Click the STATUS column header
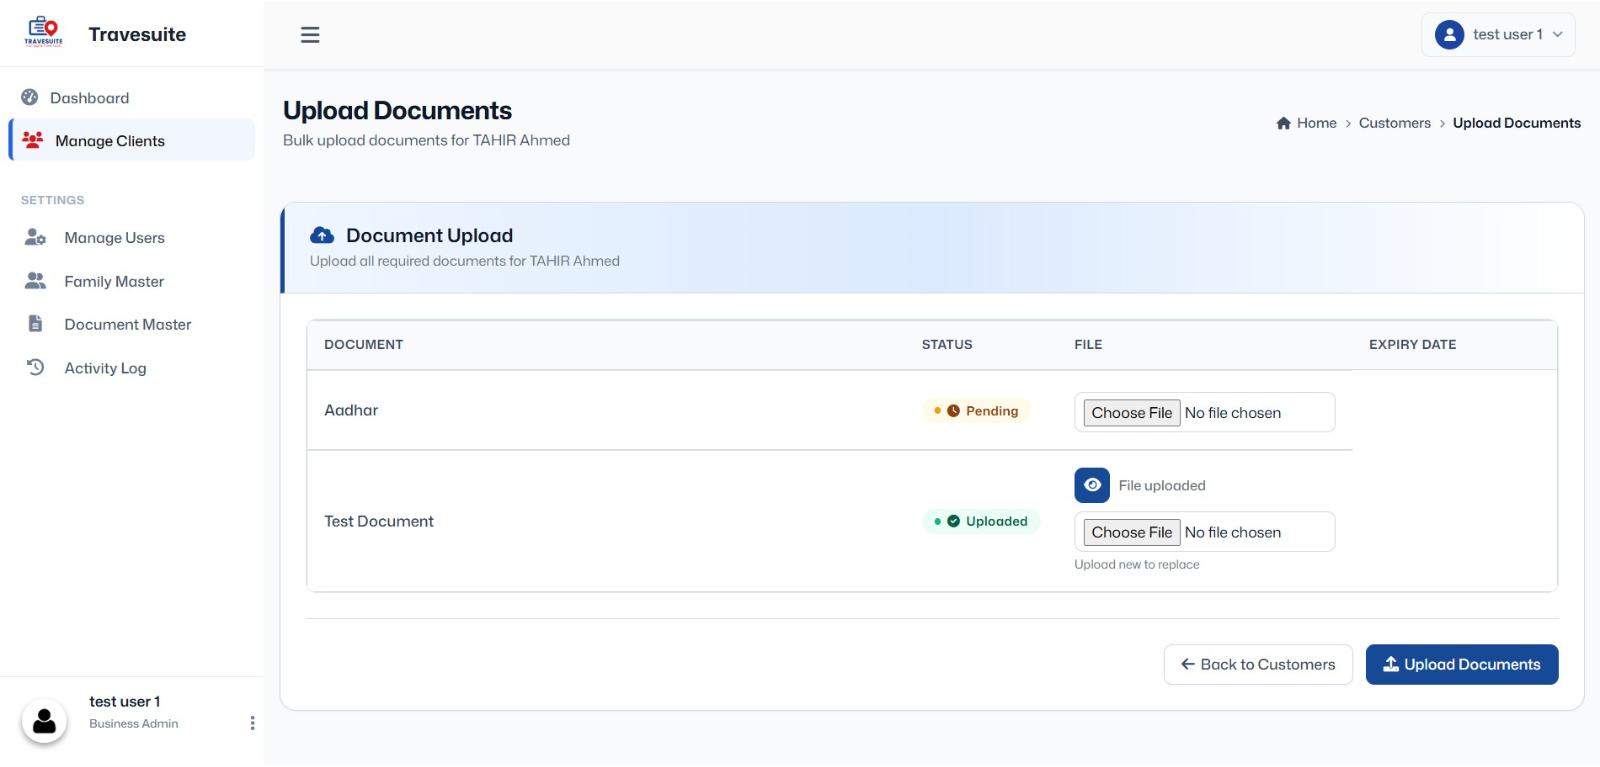Screen dimensions: 1600x767 [947, 344]
